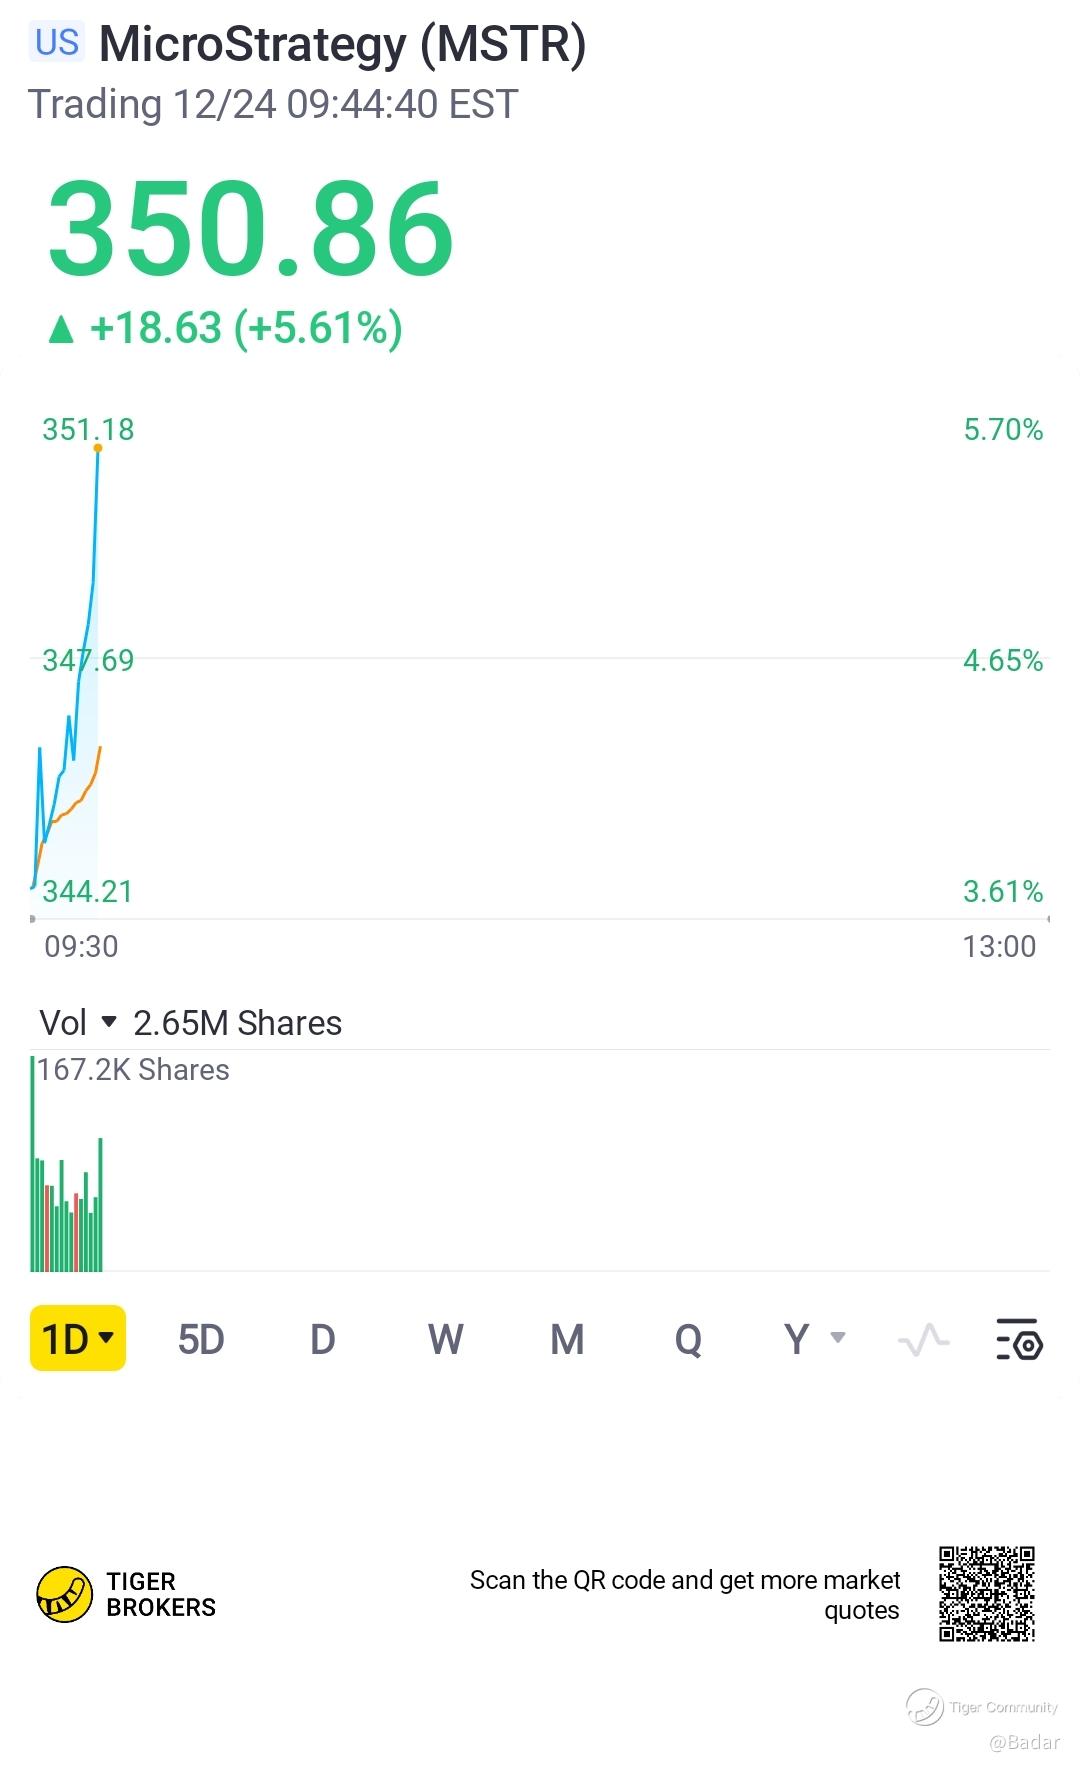
Task: Click the tallest opening volume bar
Action: (x=33, y=1165)
